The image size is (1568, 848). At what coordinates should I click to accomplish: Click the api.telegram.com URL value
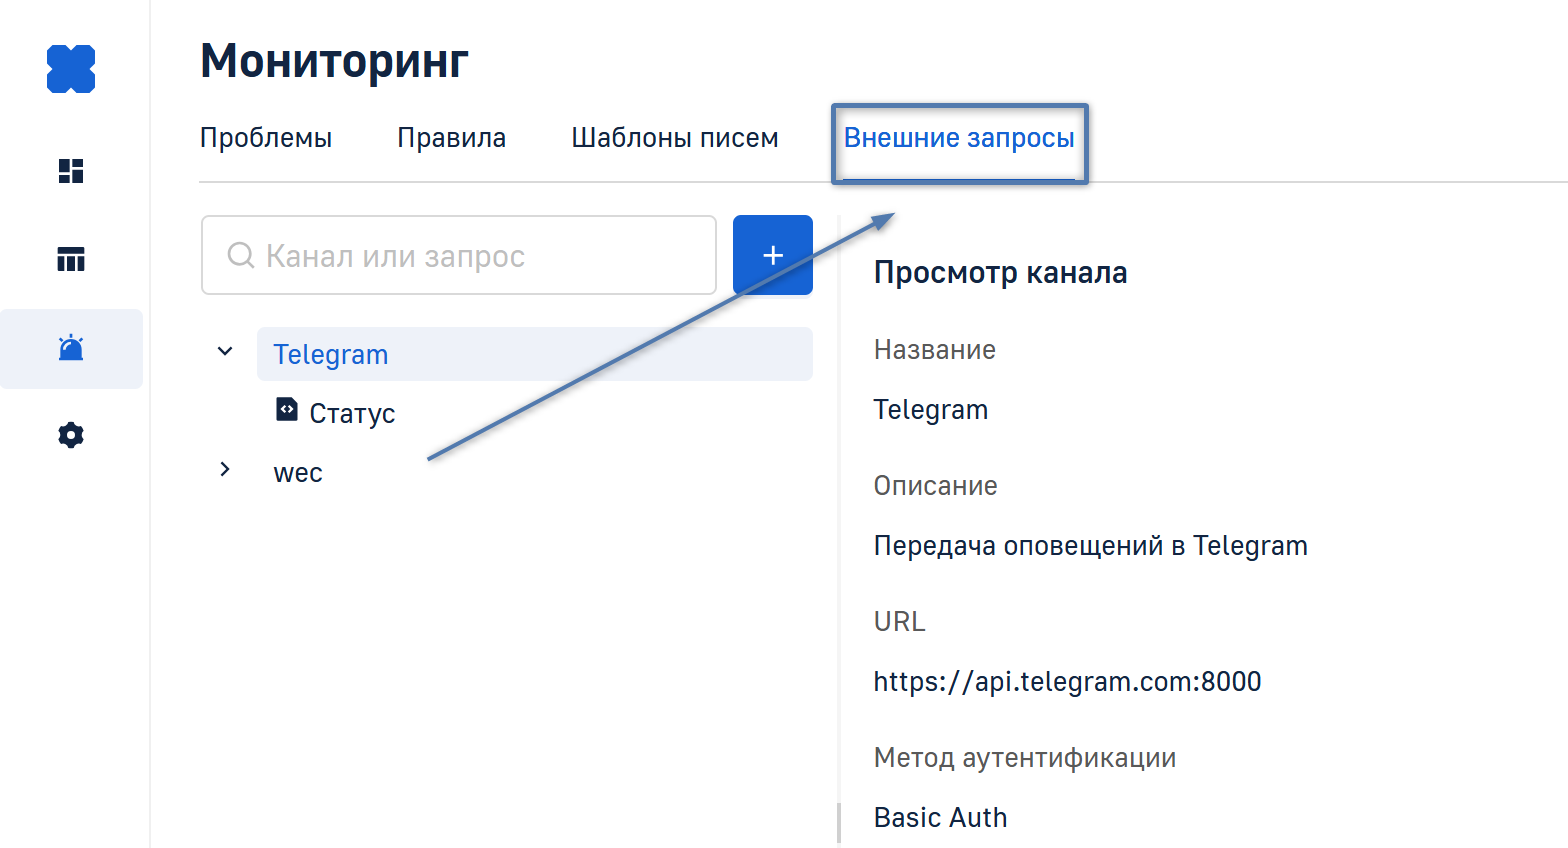[x=1067, y=682]
